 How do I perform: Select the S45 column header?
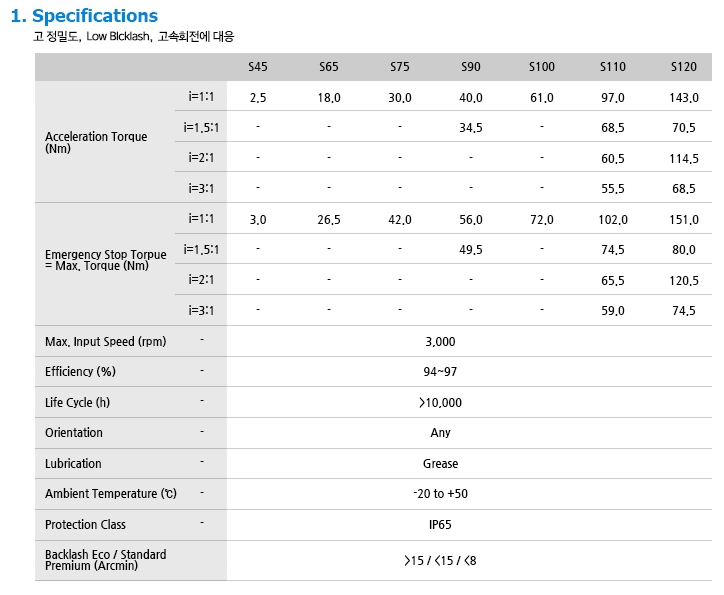click(x=258, y=67)
